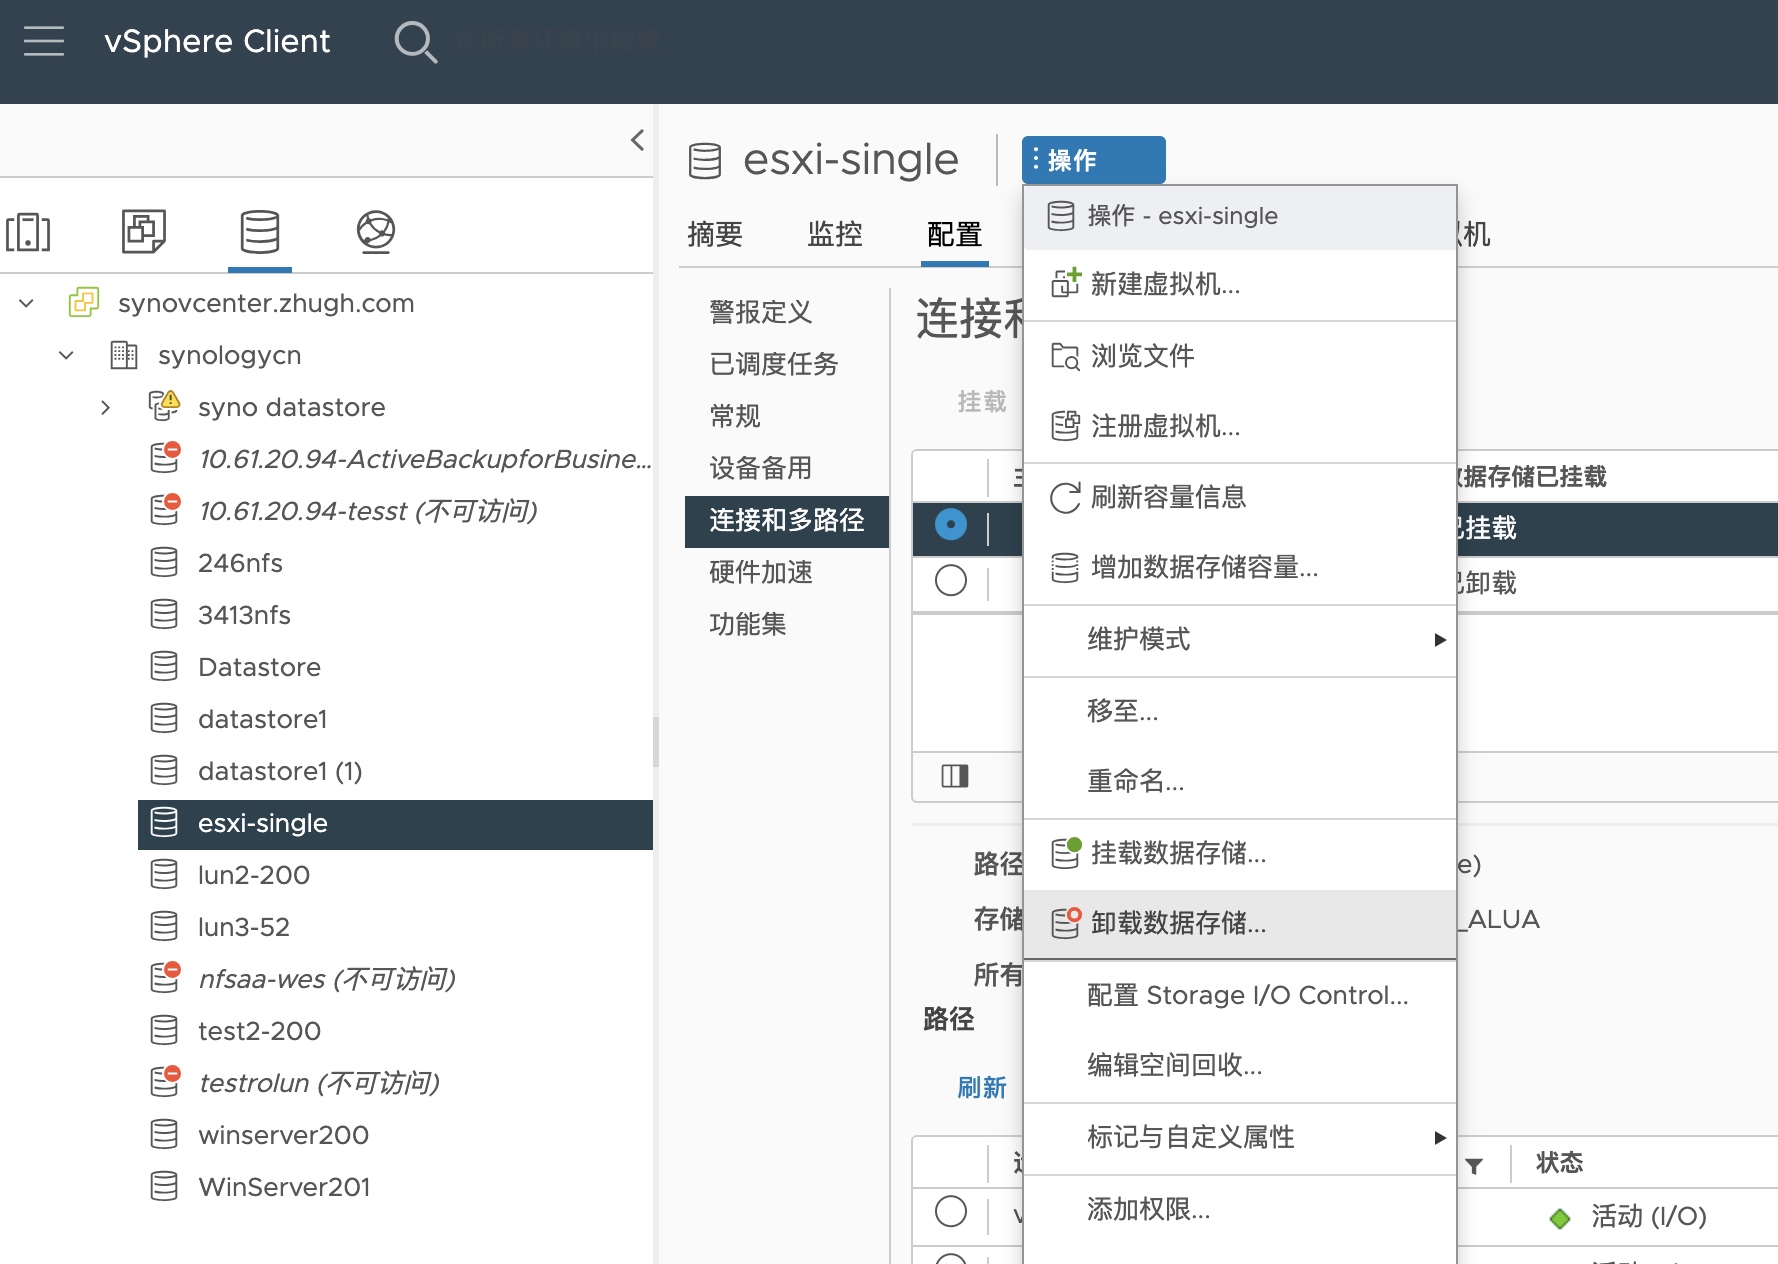This screenshot has width=1778, height=1264.
Task: Click the Register VM icon in actions menu
Action: [x=1065, y=426]
